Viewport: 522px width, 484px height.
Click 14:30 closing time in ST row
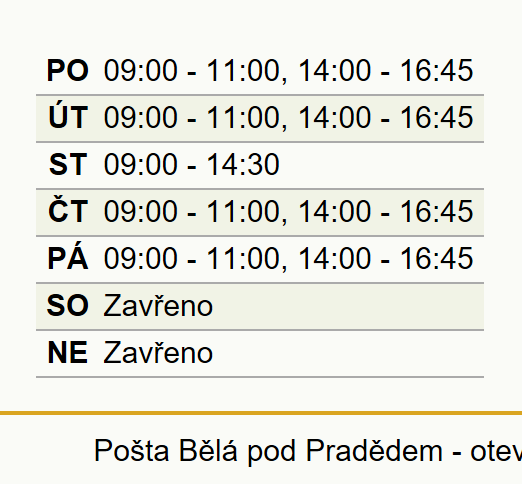pos(243,164)
